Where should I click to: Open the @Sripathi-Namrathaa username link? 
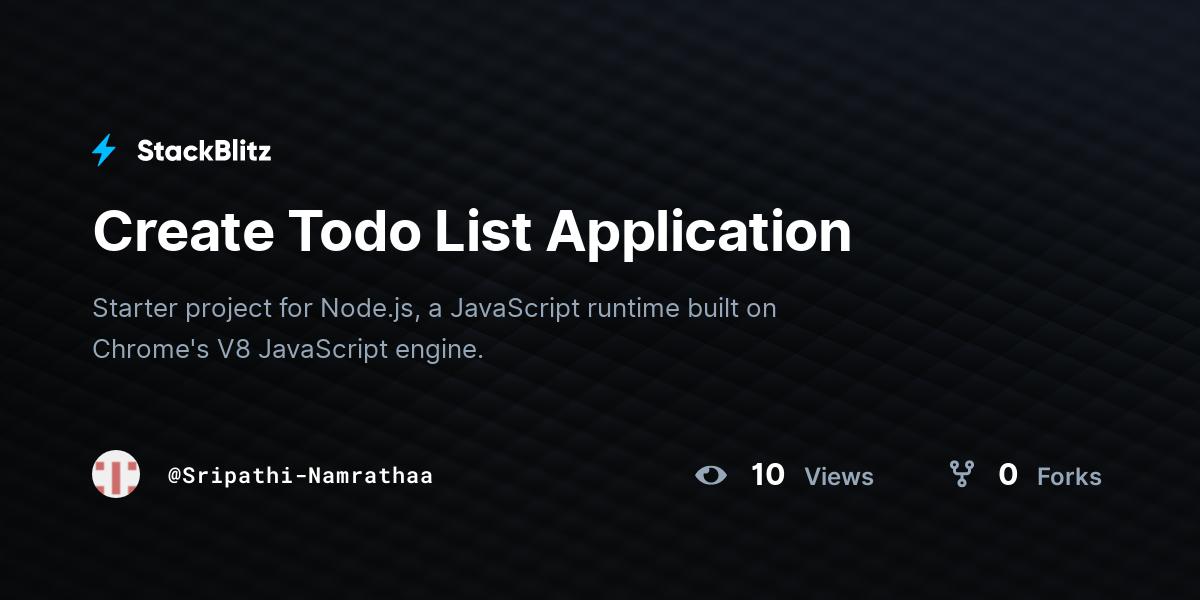300,475
